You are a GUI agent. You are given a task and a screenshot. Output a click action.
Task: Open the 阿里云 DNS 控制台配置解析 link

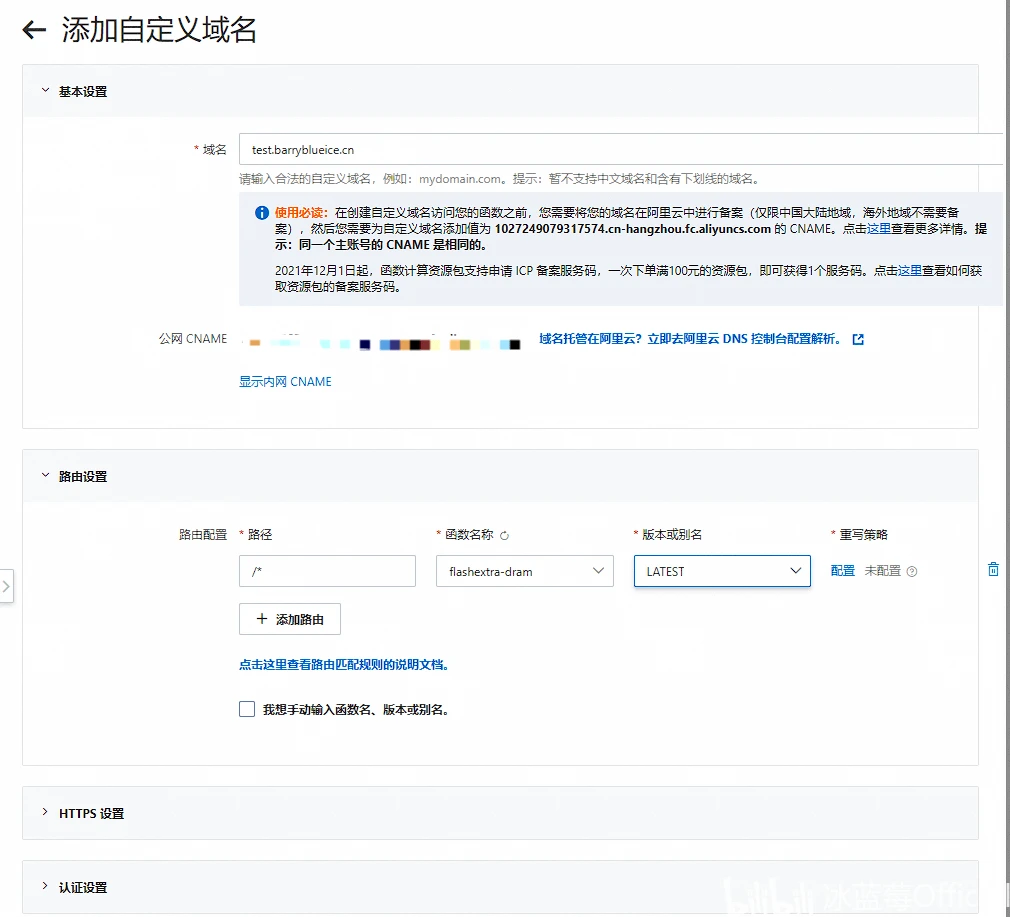click(691, 339)
